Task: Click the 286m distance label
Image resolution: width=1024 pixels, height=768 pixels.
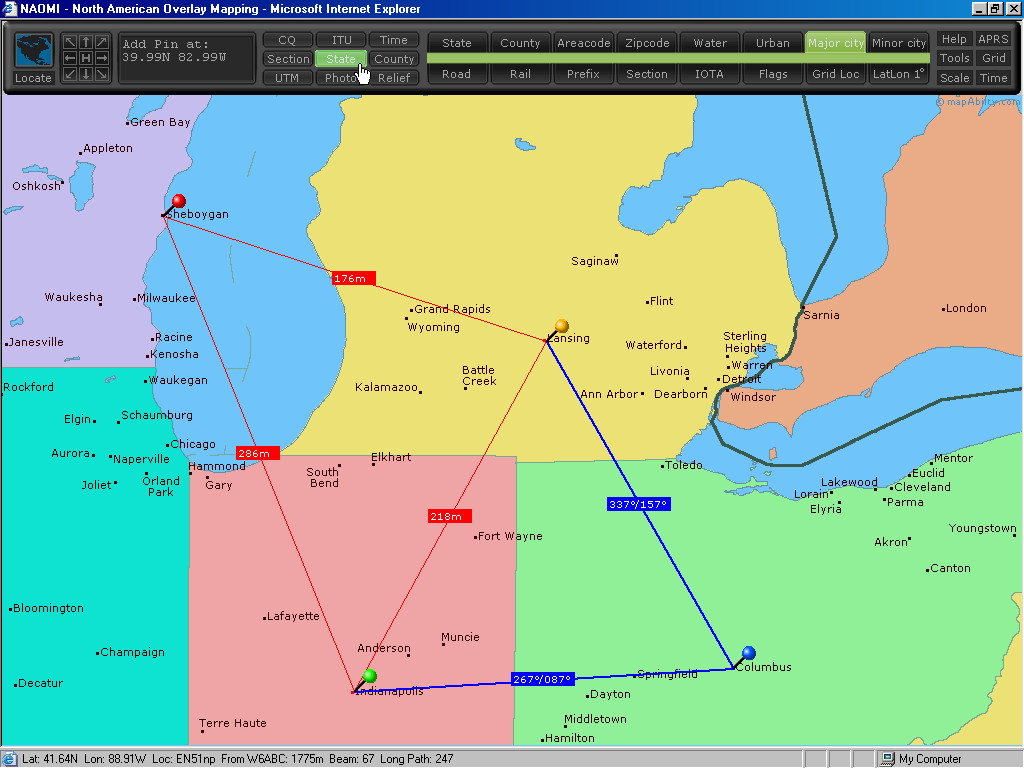Action: pyautogui.click(x=257, y=453)
